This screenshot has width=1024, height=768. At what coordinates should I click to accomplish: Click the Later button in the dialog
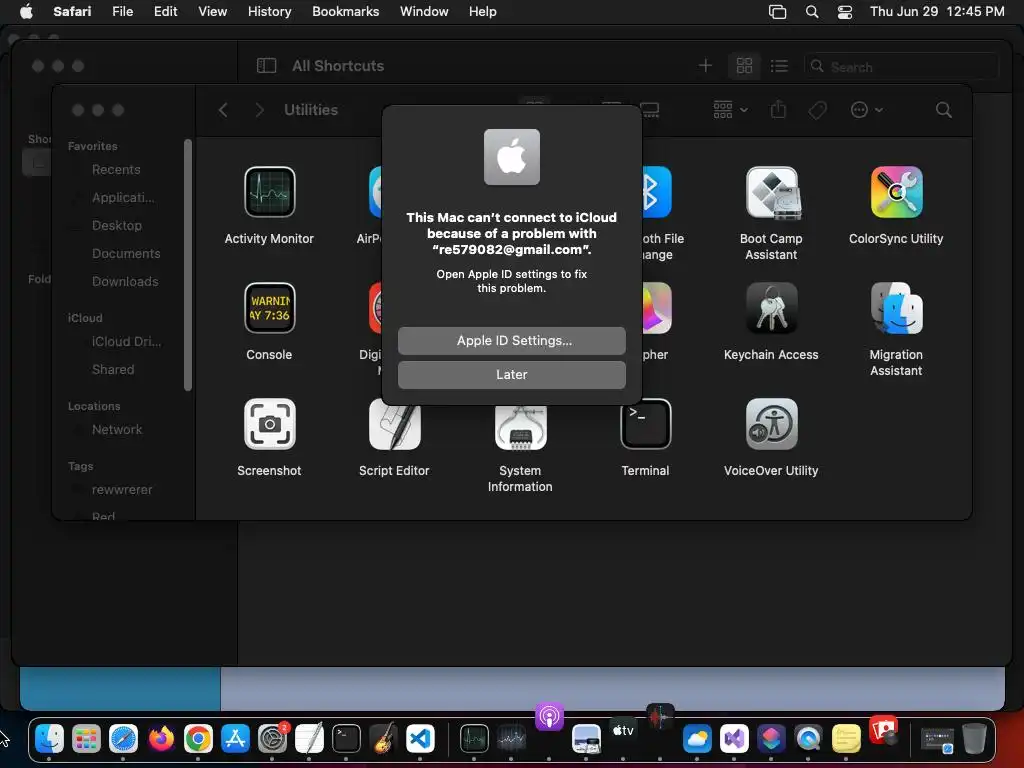pyautogui.click(x=511, y=374)
